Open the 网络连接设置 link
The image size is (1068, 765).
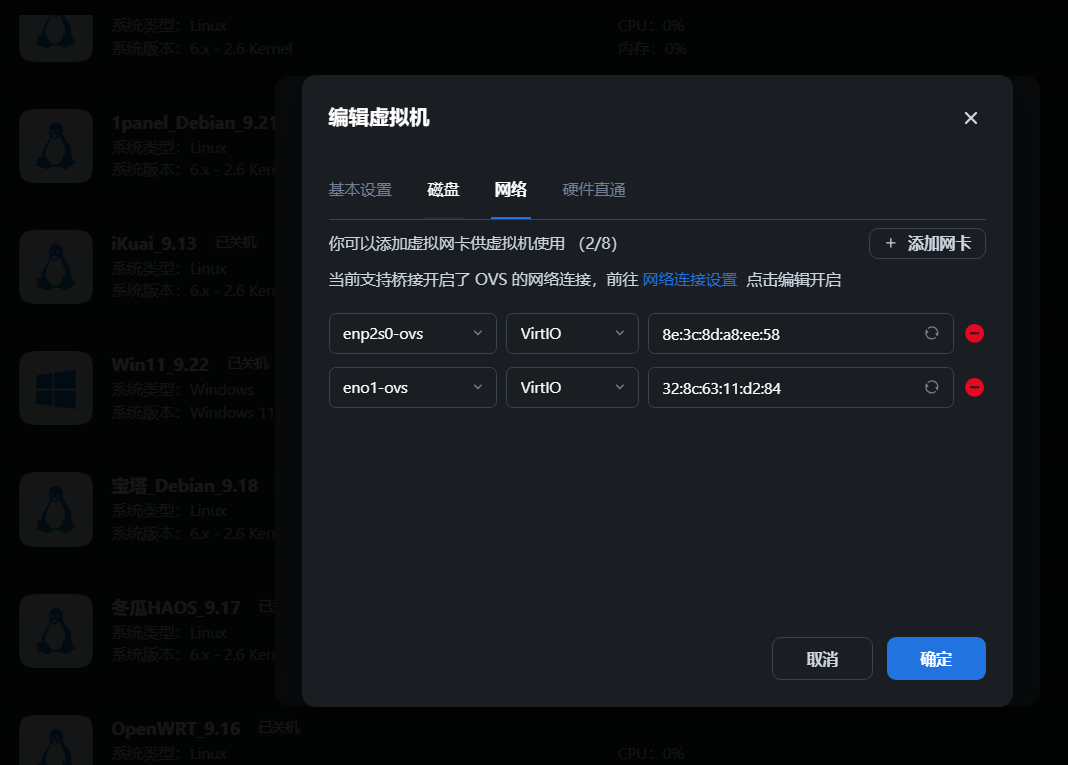690,279
